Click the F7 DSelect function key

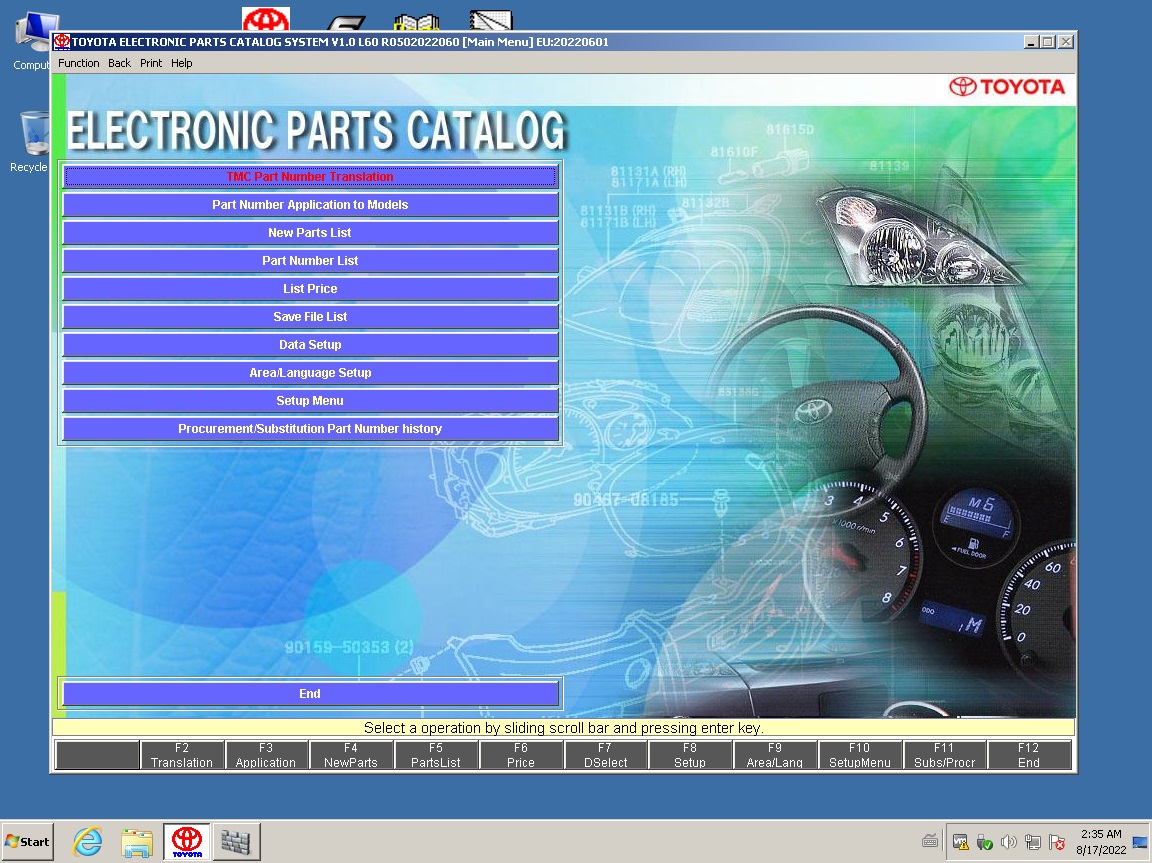coord(605,755)
